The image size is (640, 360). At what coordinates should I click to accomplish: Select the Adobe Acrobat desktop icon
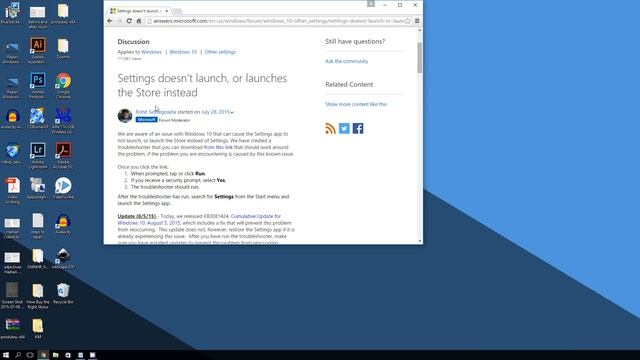[63, 155]
